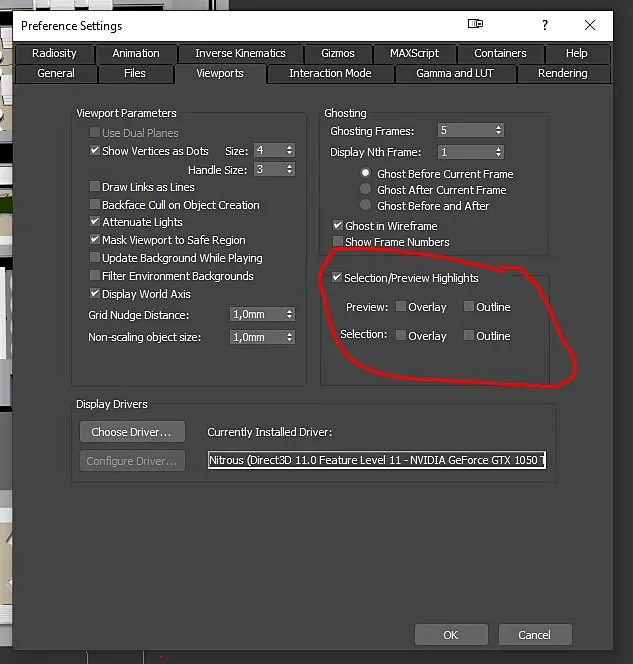Enable the Preview Overlay checkbox
633x664 pixels.
point(401,306)
